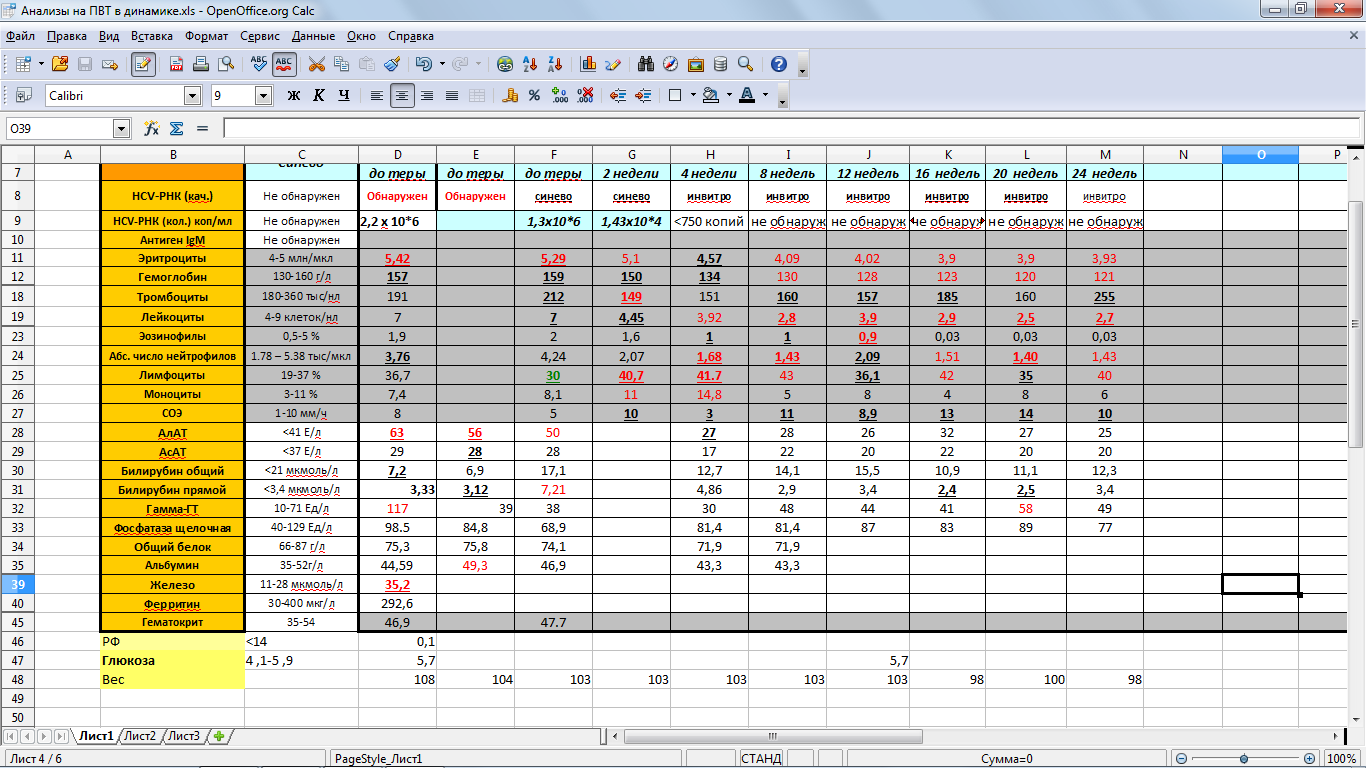Open the Данные menu
The image size is (1366, 768).
coord(314,35)
